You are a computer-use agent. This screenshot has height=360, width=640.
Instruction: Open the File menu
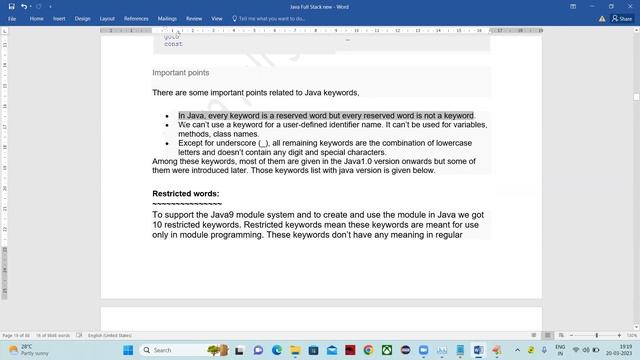(12, 19)
